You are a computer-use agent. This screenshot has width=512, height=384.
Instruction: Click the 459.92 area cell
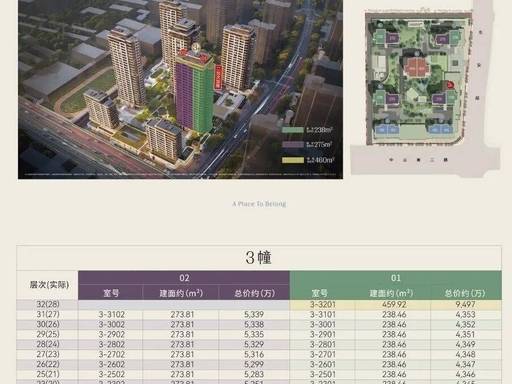coord(394,305)
